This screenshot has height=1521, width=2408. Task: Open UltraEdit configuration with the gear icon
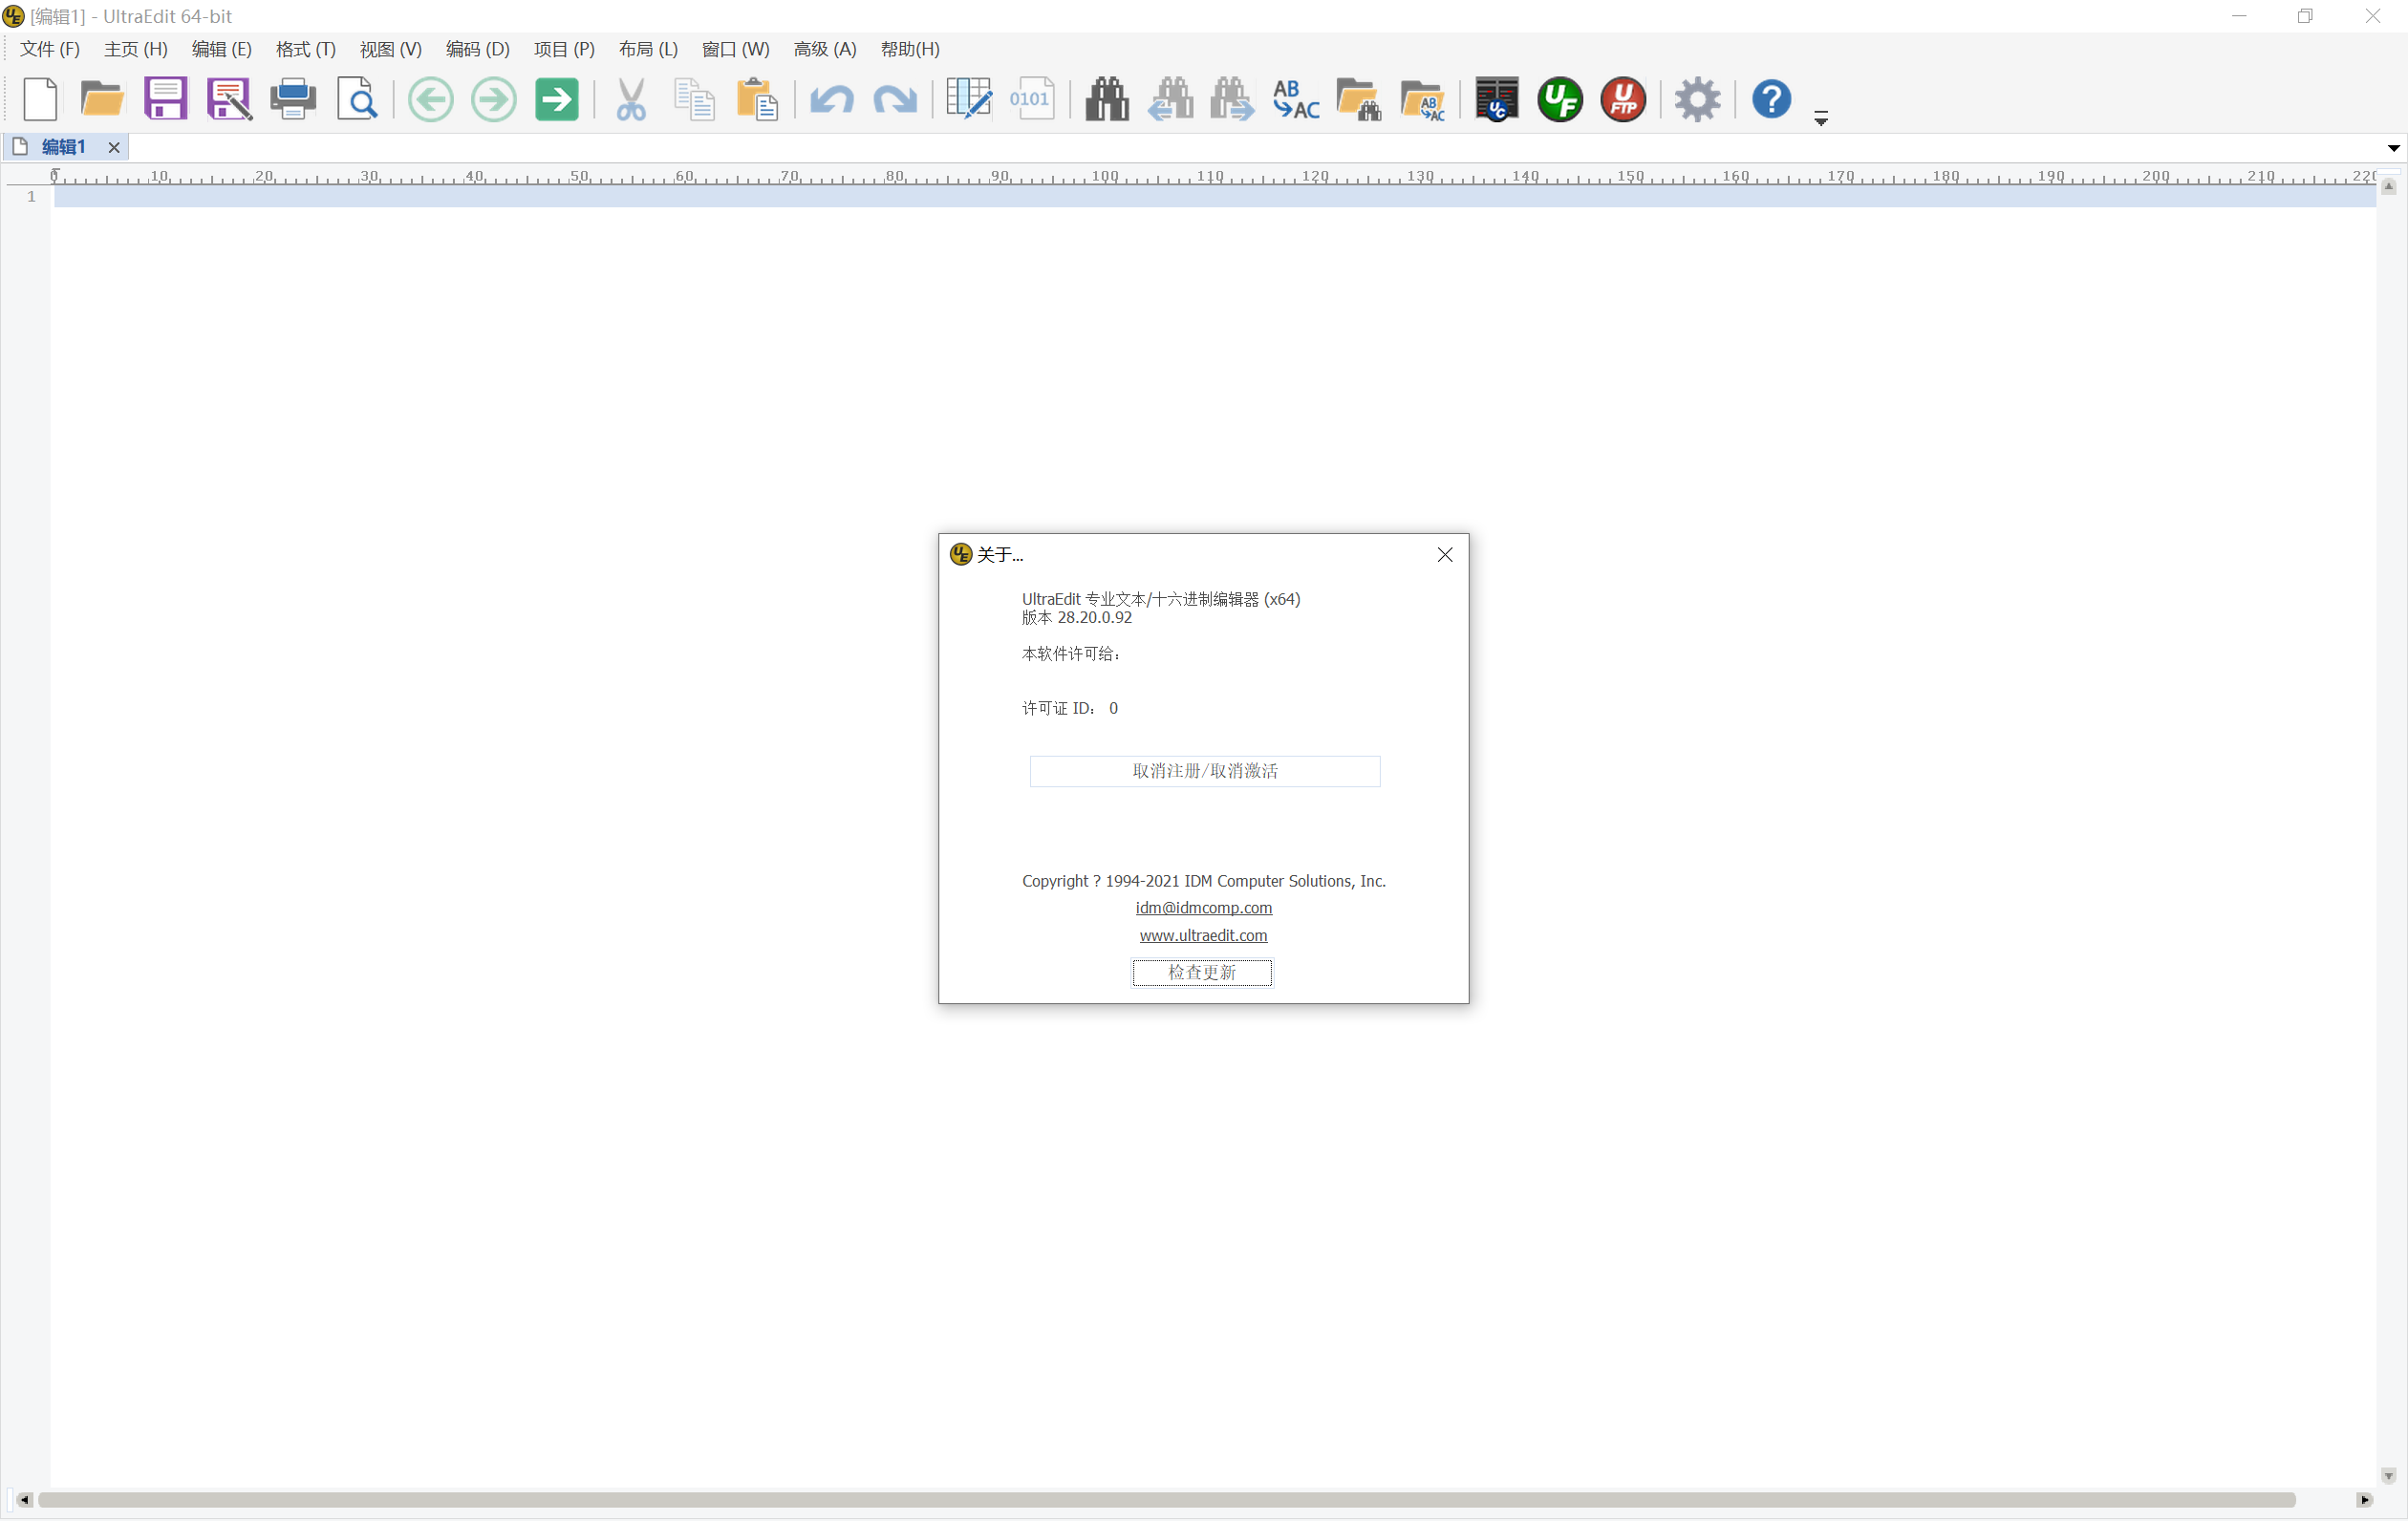[1698, 99]
